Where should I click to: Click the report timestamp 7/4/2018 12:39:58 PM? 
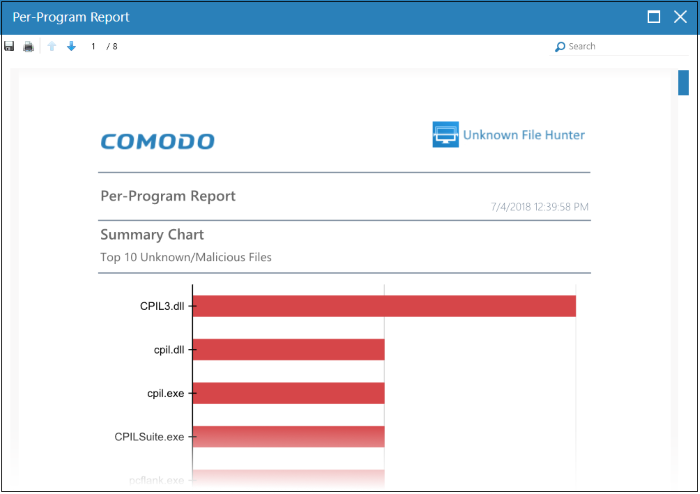(539, 207)
